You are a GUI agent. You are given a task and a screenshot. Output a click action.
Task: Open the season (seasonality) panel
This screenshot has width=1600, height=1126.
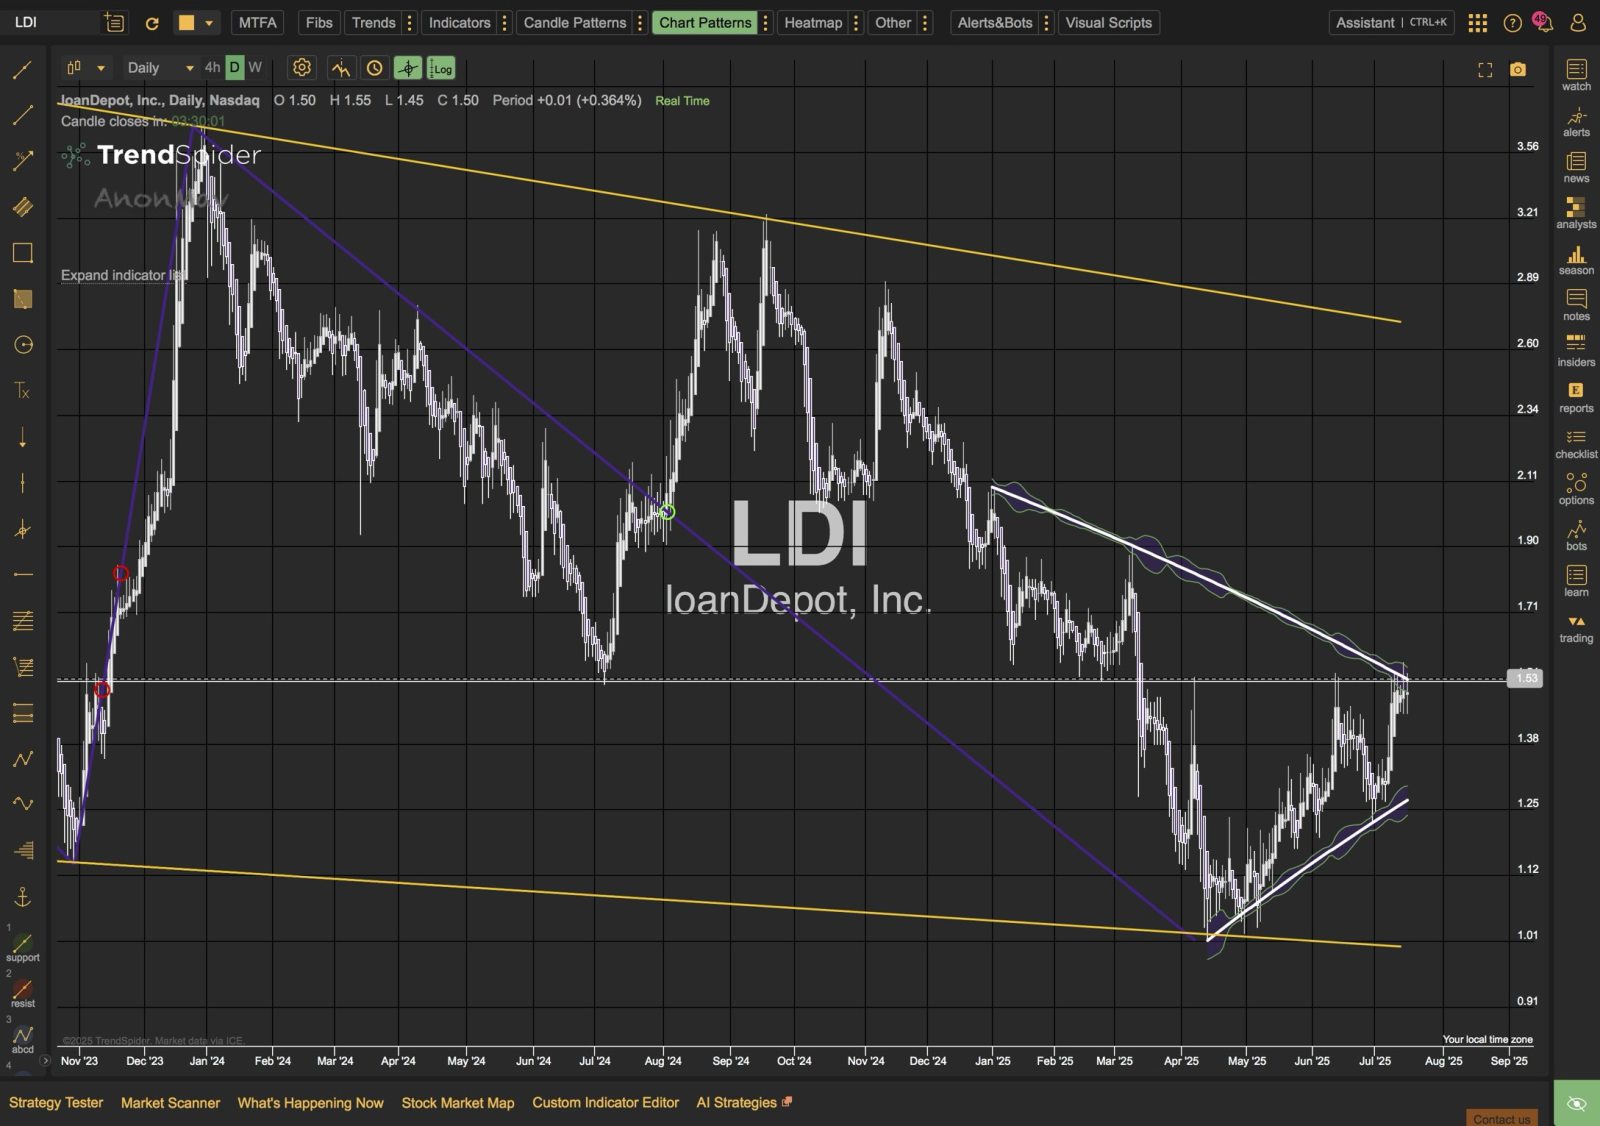point(1576,260)
